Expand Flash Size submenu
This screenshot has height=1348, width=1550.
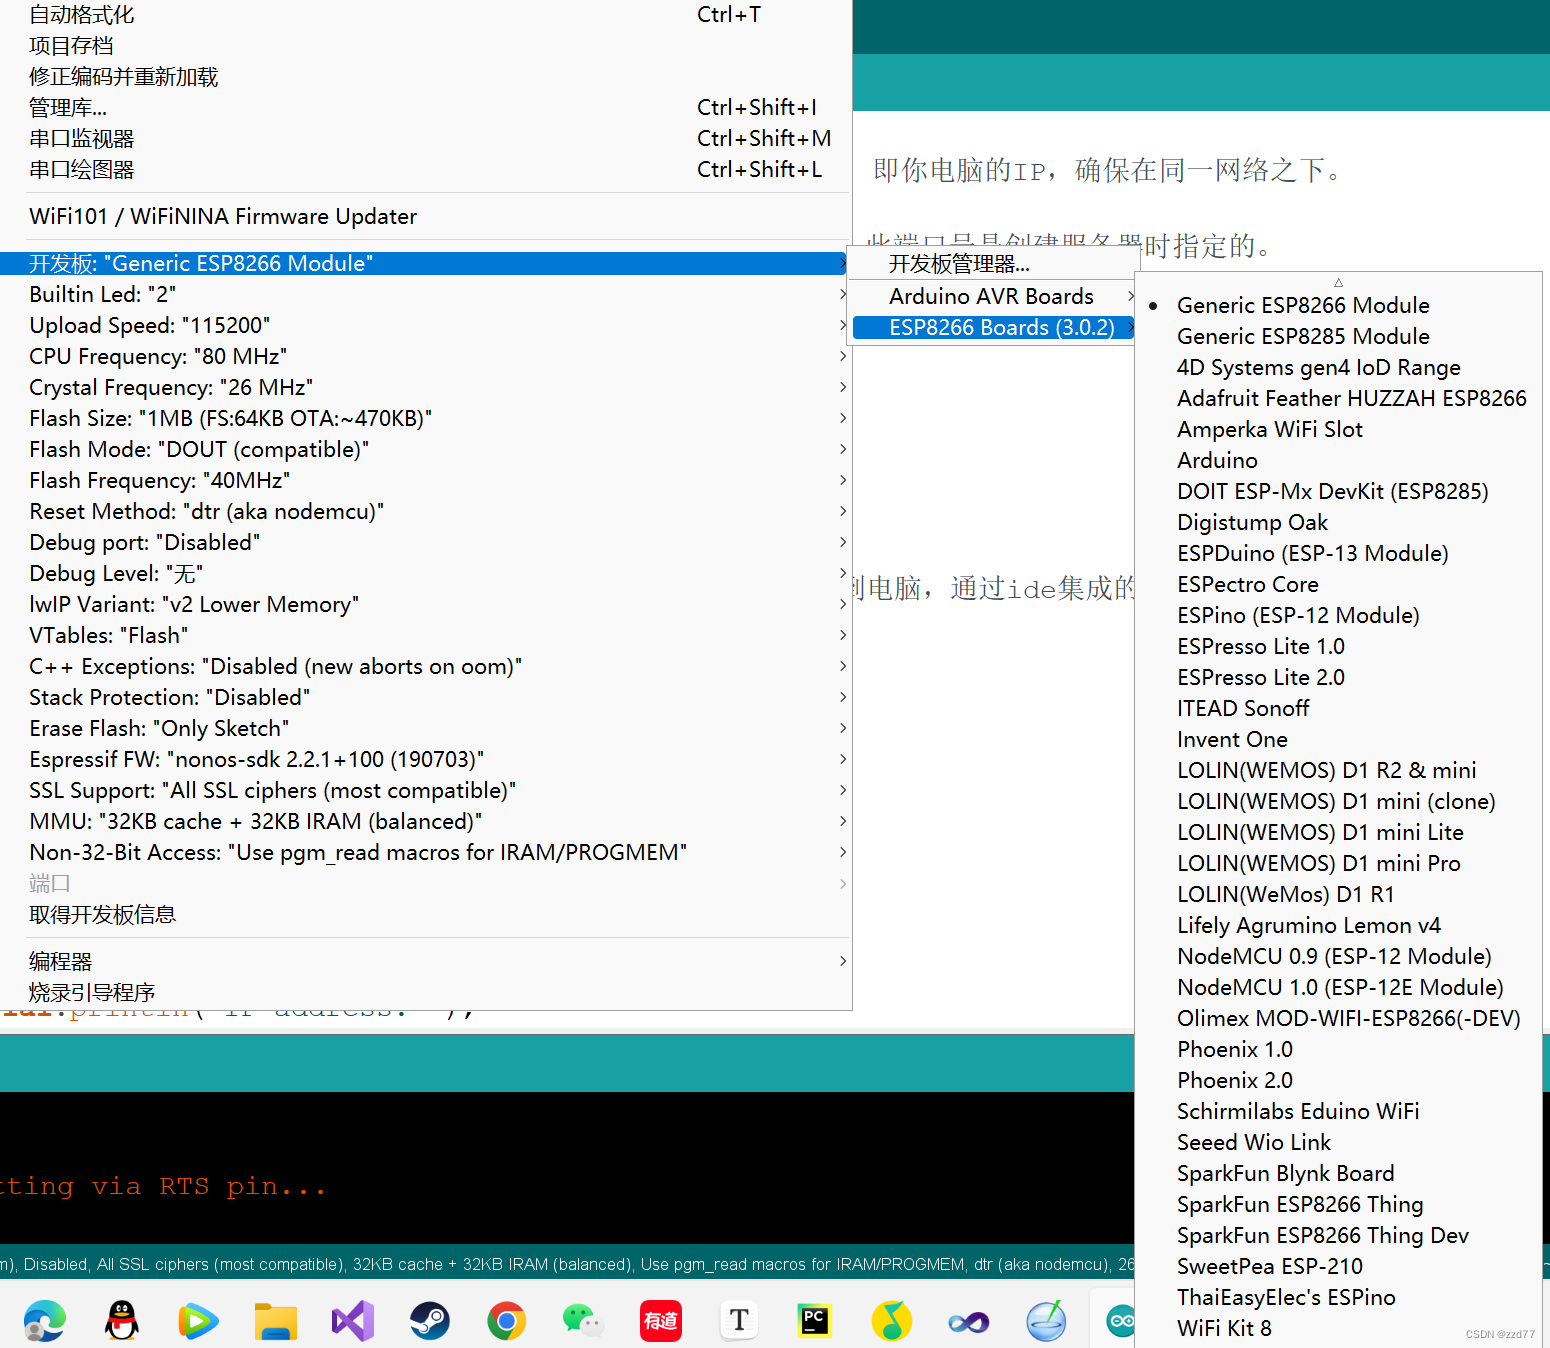(x=425, y=418)
